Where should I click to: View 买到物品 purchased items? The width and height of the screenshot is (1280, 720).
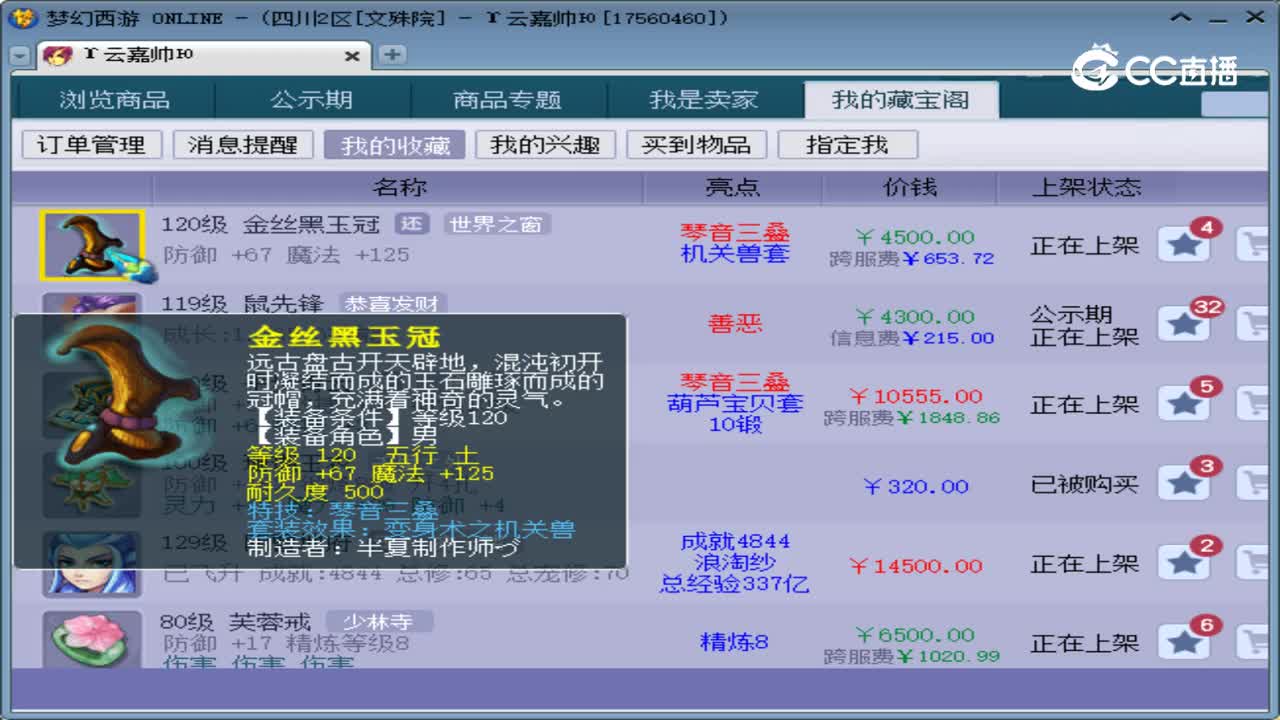(x=697, y=145)
